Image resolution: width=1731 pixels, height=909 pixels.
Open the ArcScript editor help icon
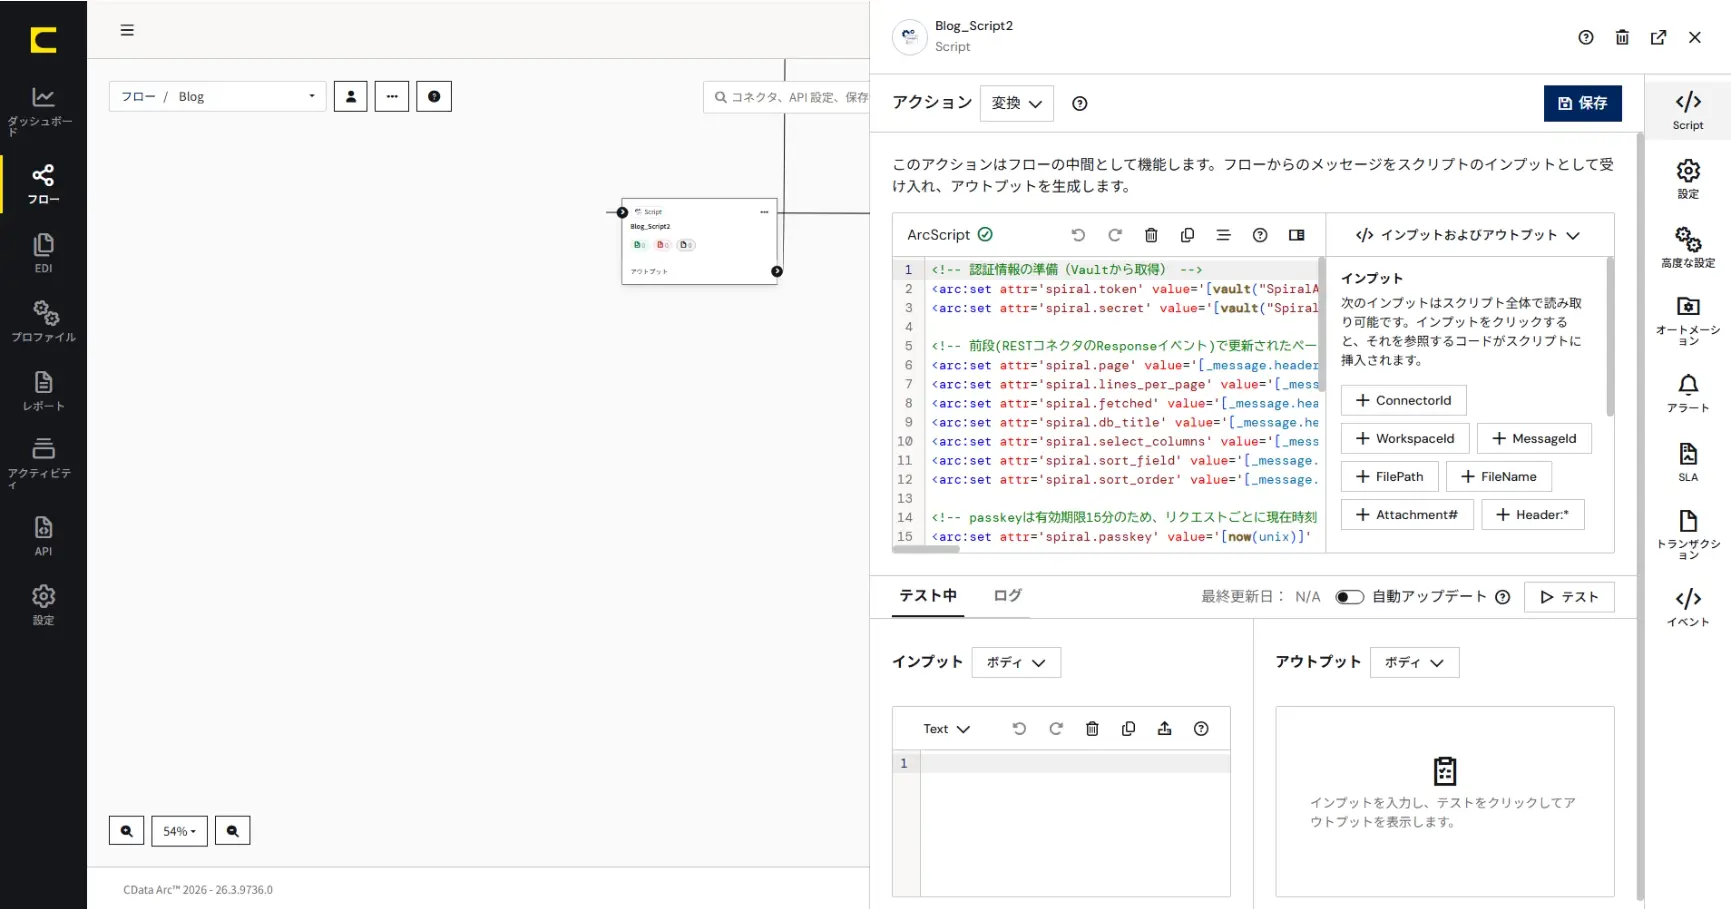pyautogui.click(x=1260, y=235)
